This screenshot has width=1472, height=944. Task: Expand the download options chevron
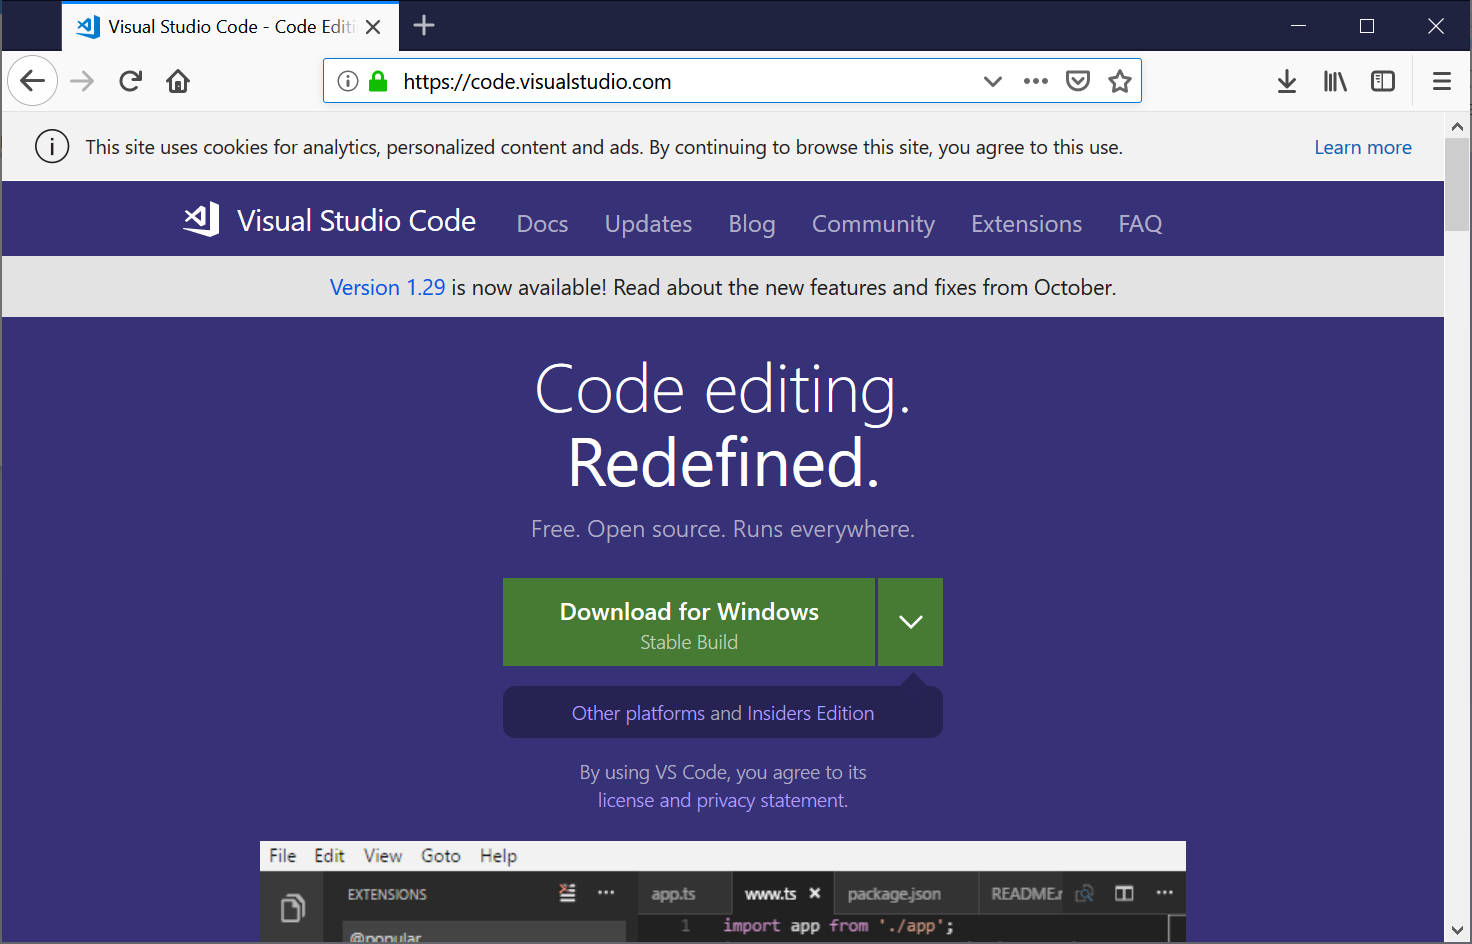click(x=911, y=622)
